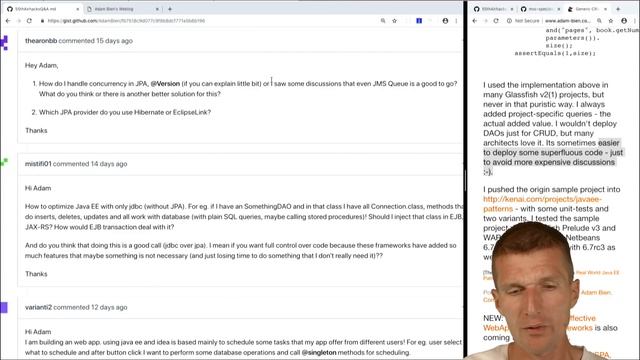Select Generic CRUD tab in right window
This screenshot has width=640, height=360.
(586, 9)
